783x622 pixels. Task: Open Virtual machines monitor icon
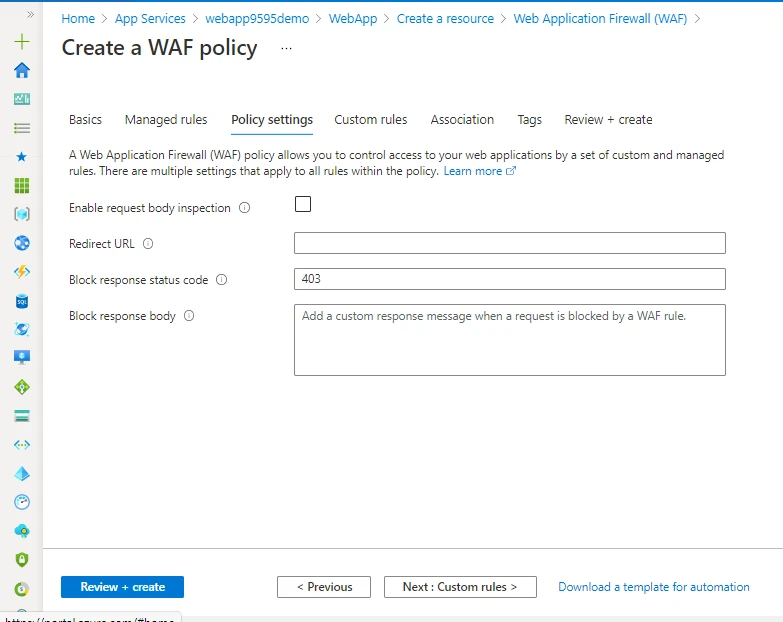(22, 358)
